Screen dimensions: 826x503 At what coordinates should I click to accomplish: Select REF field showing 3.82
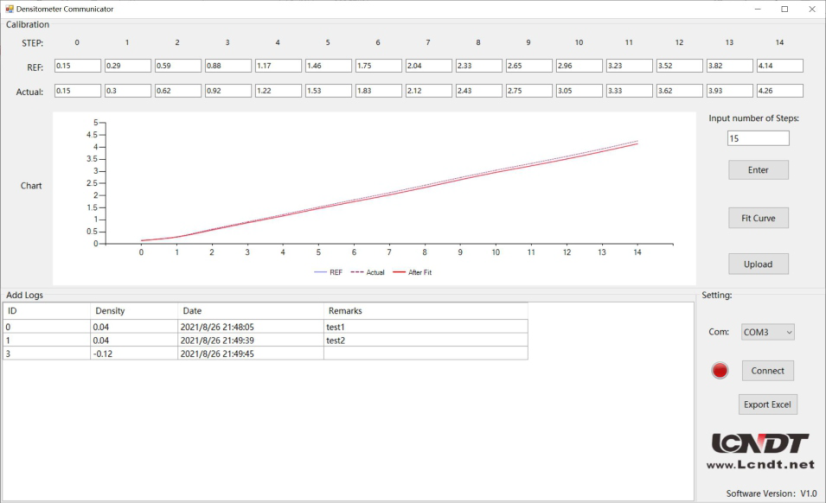pyautogui.click(x=730, y=66)
